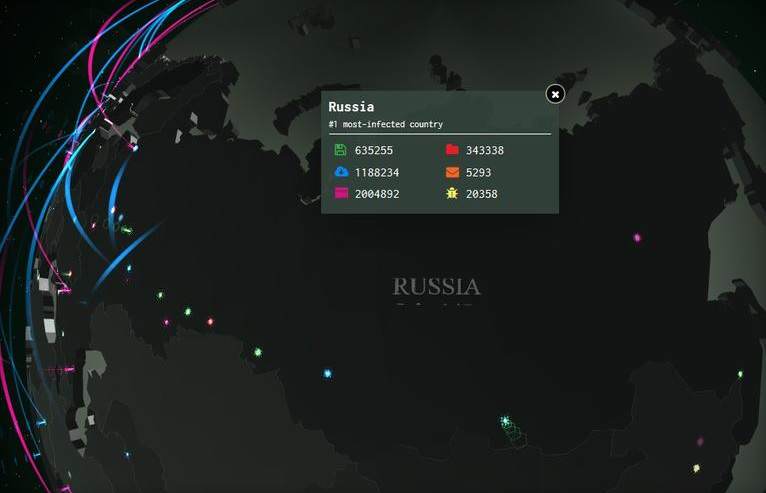Select the RUSSIA label on the map
Screen dimensions: 766x493
tap(436, 287)
